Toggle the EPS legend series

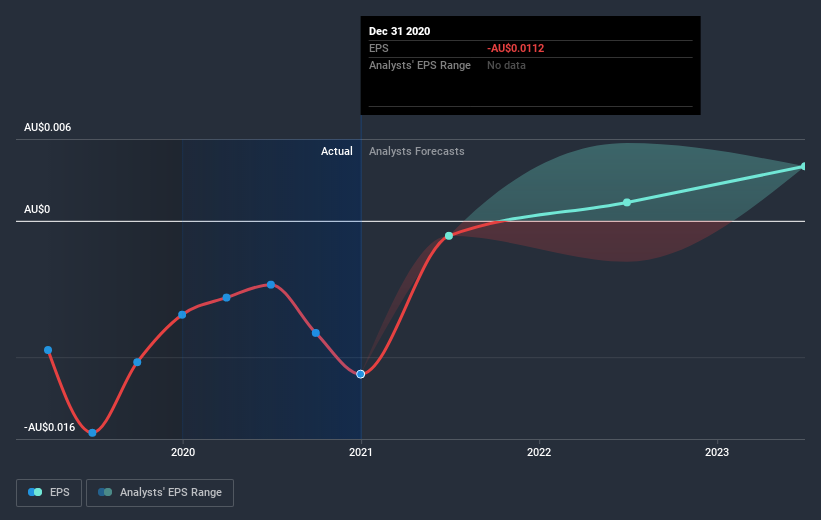tap(48, 492)
